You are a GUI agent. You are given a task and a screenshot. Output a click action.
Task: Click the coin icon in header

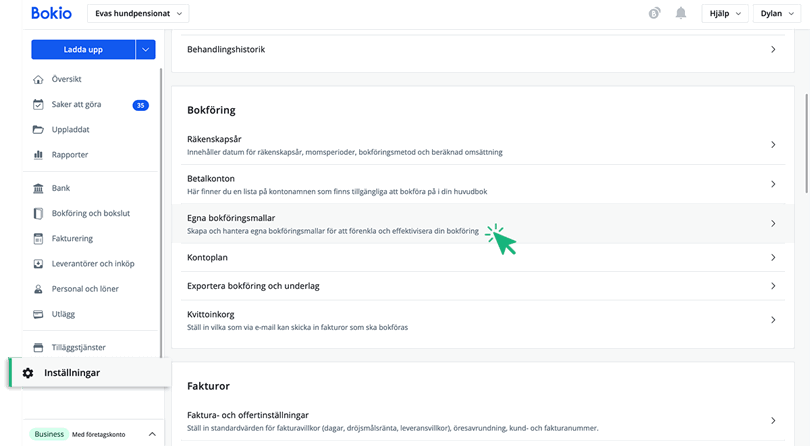(655, 13)
